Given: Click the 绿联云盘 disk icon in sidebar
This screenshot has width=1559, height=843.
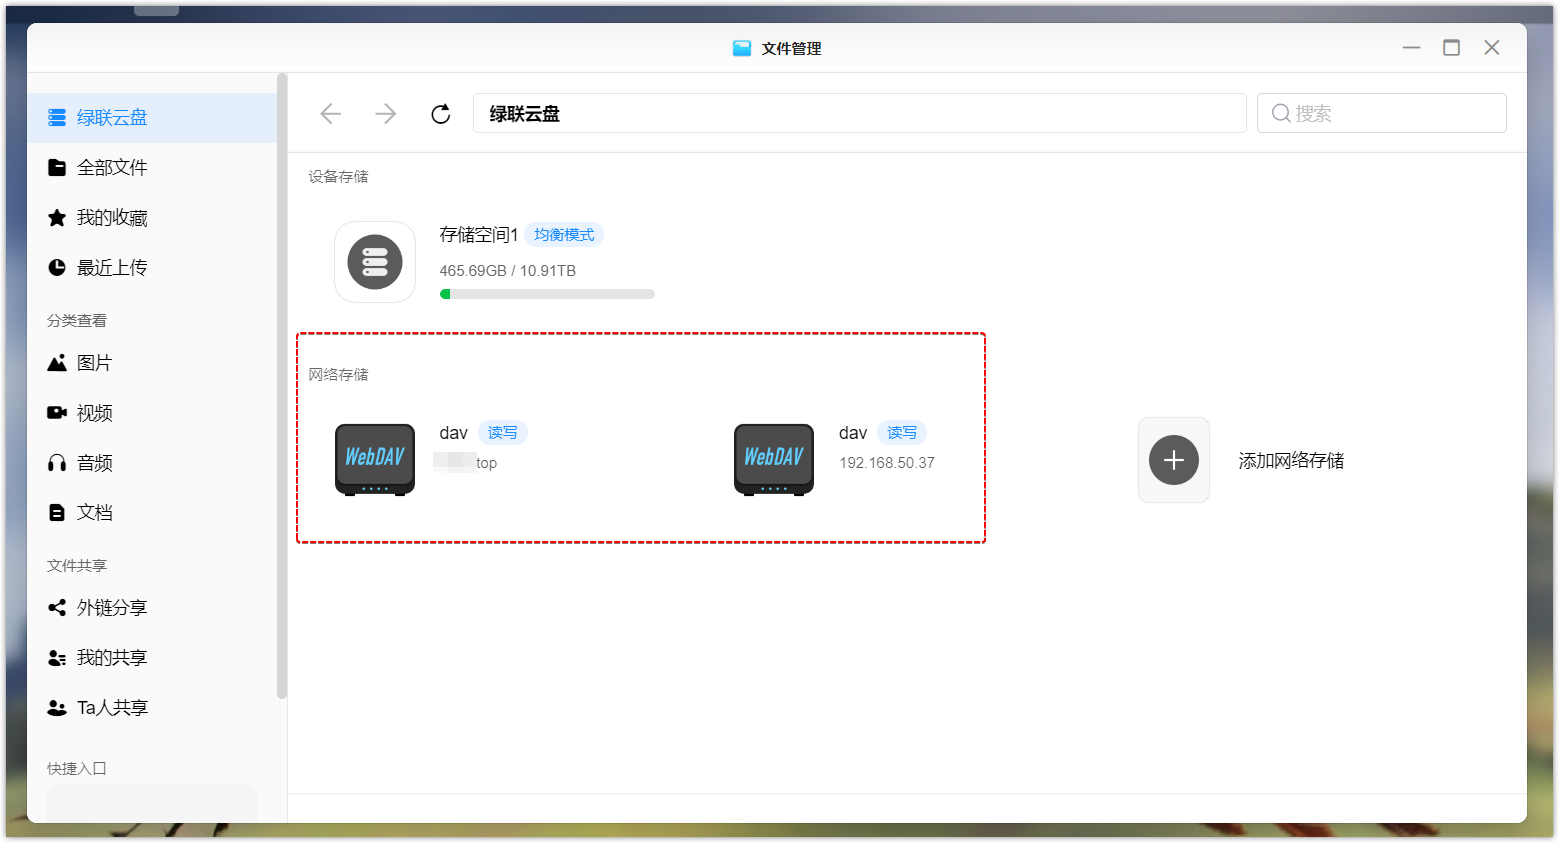Looking at the screenshot, I should tap(57, 118).
